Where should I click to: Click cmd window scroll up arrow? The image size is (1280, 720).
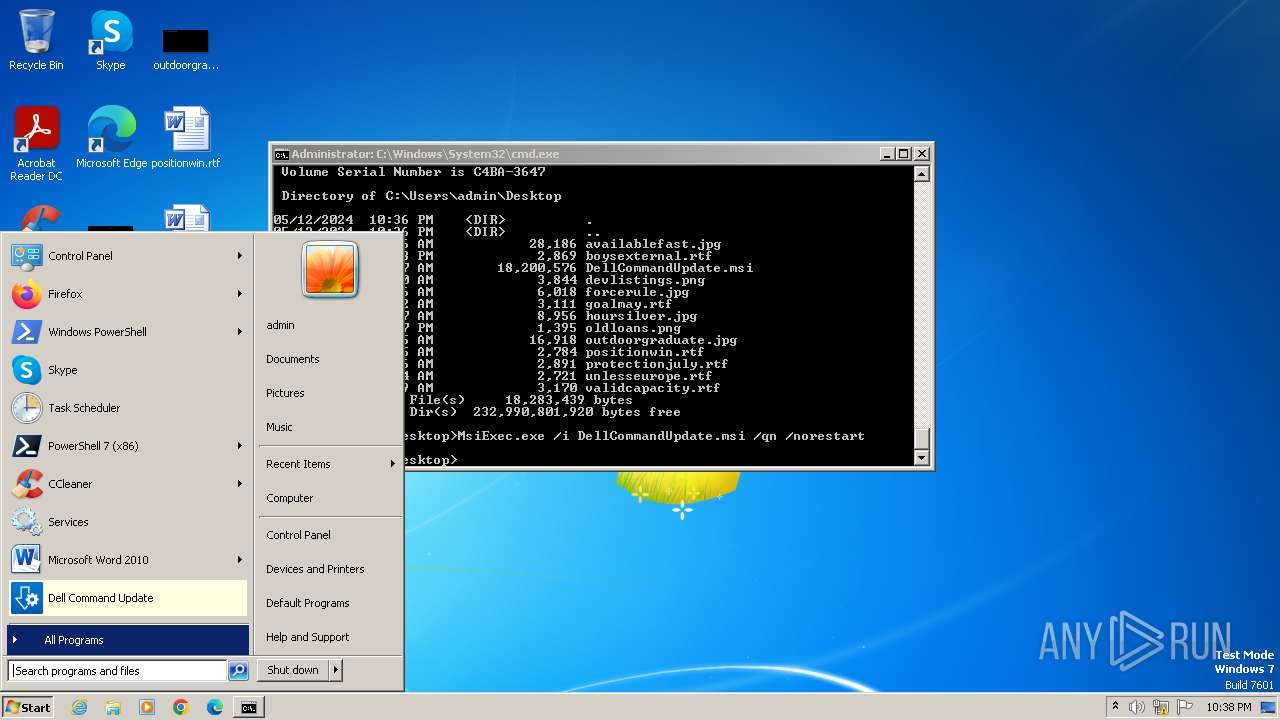pos(922,174)
